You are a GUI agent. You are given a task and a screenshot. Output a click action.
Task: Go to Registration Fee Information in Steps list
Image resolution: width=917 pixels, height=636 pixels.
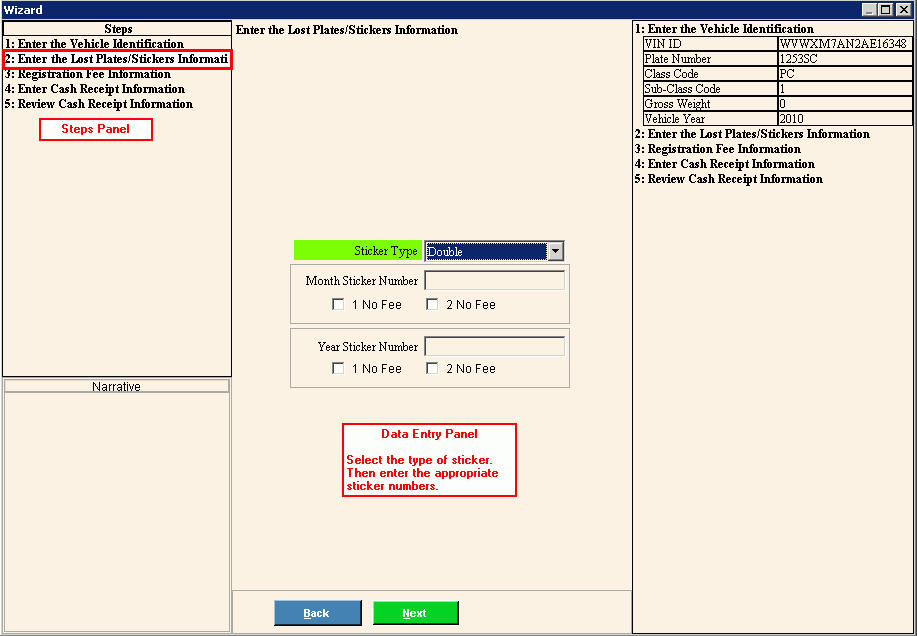[87, 74]
